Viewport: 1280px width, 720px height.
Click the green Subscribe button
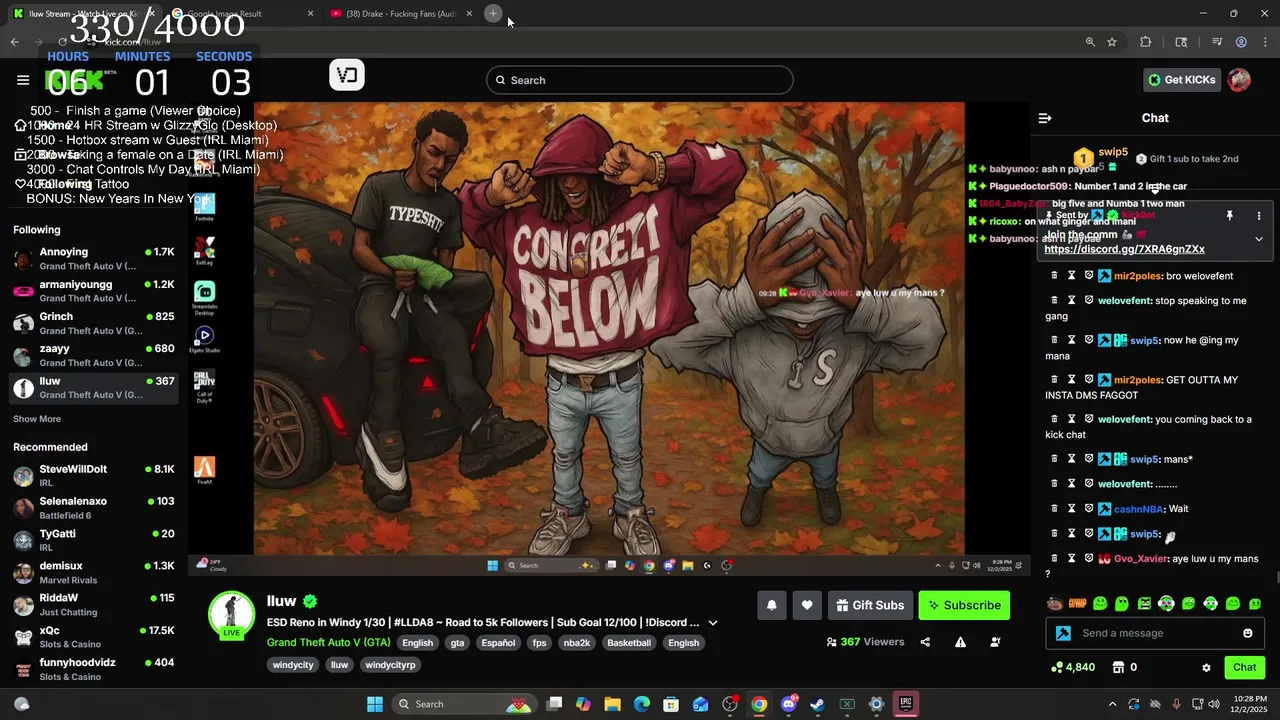[964, 605]
